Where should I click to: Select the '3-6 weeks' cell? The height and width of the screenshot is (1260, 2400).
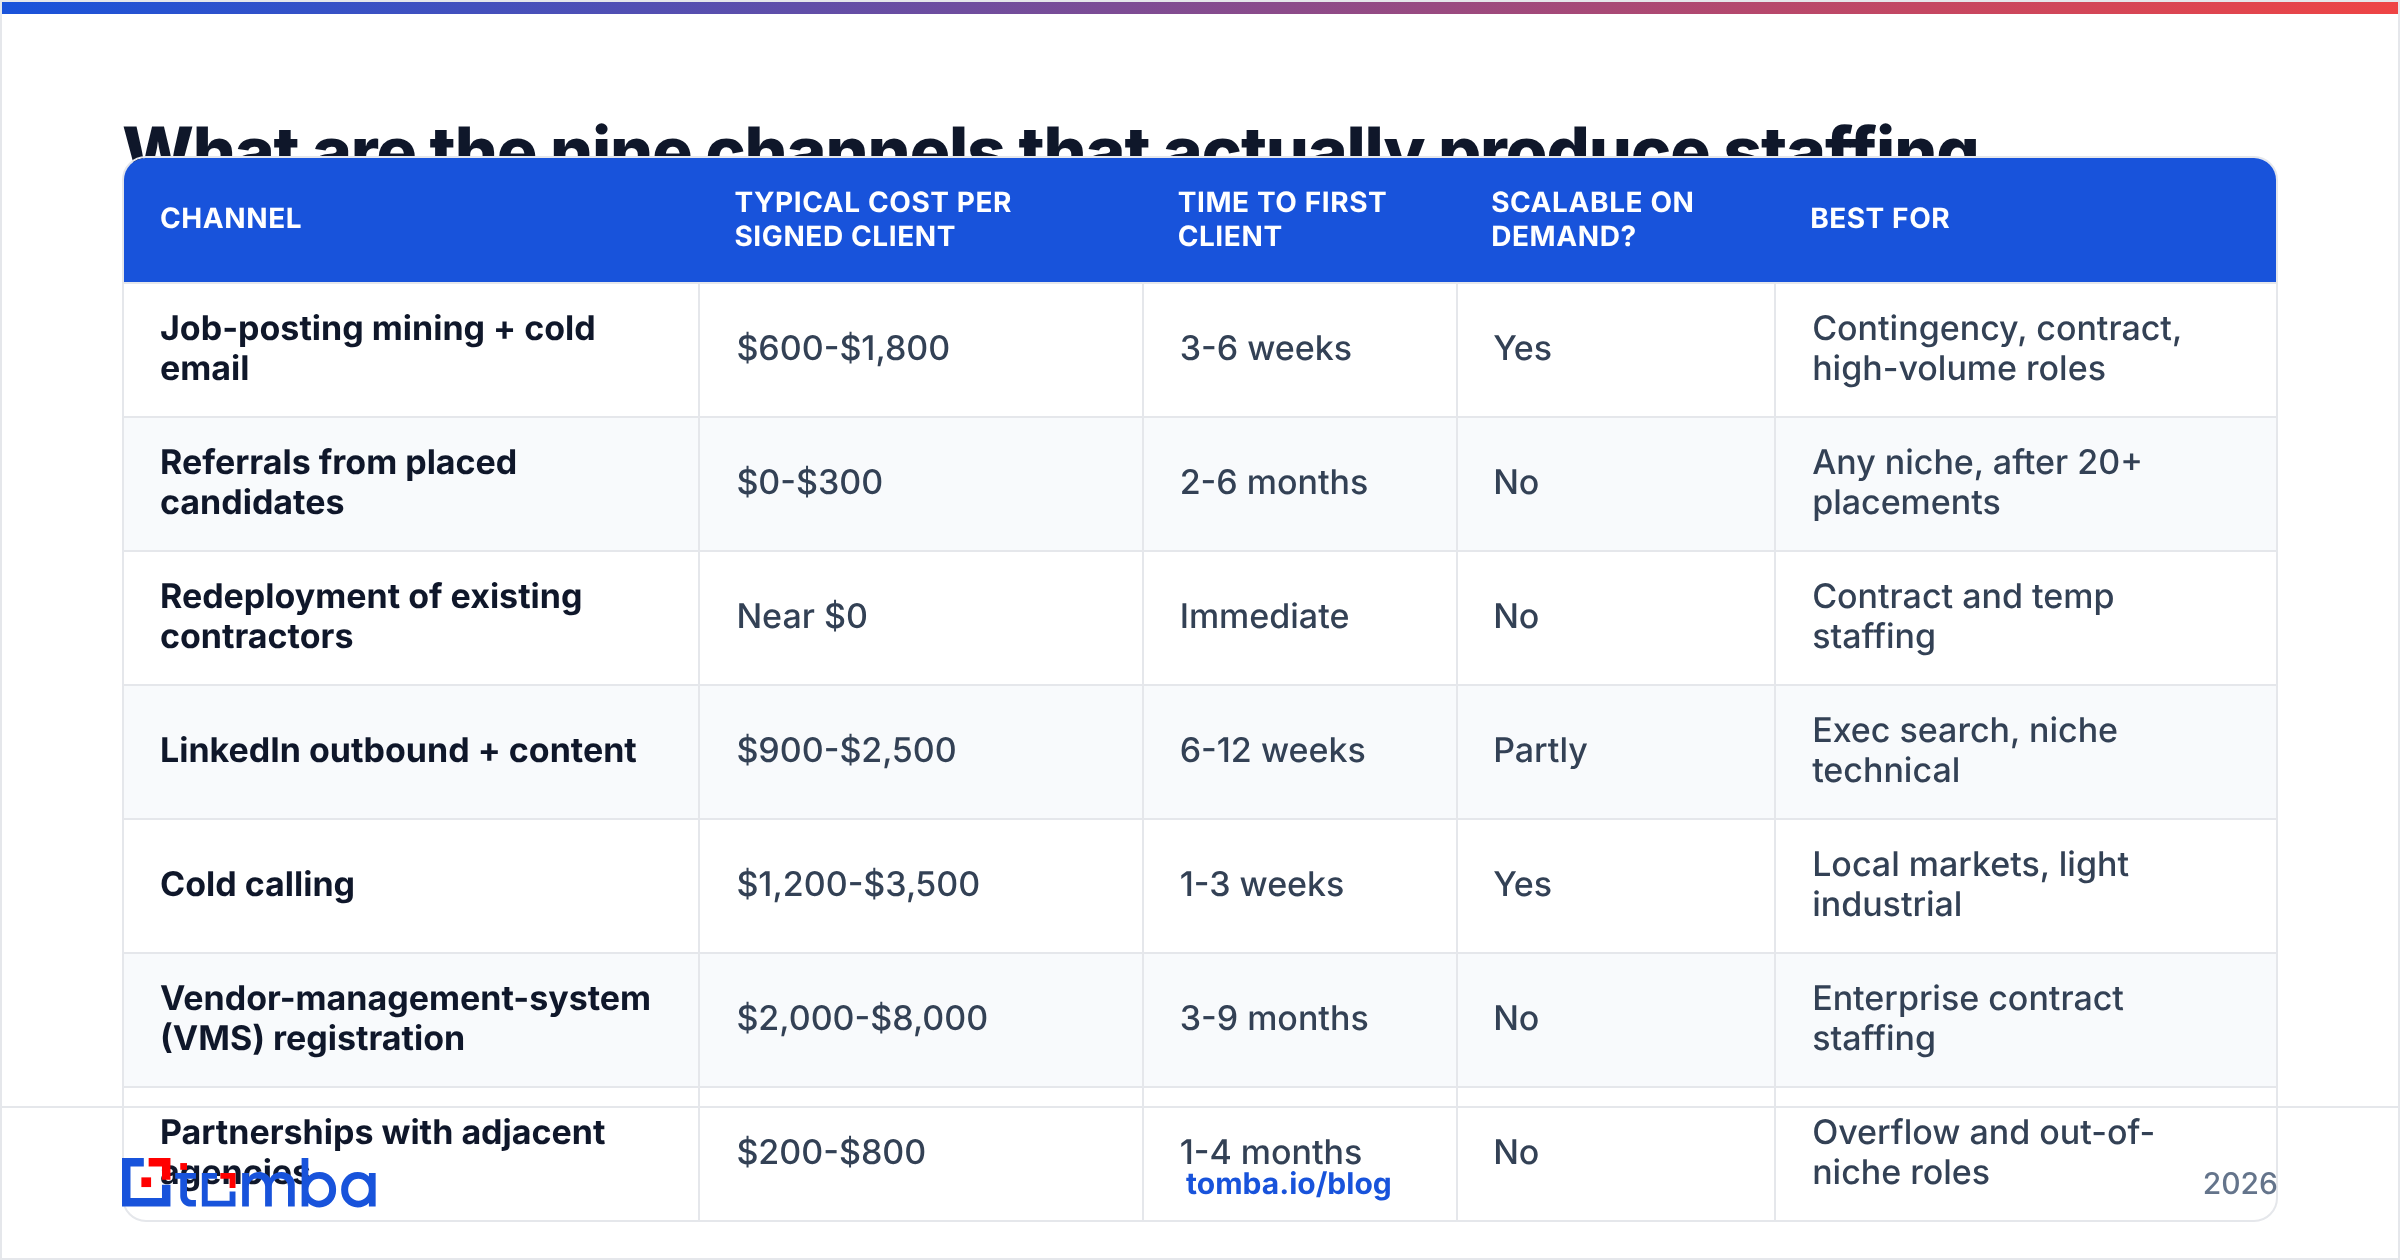tap(1299, 349)
